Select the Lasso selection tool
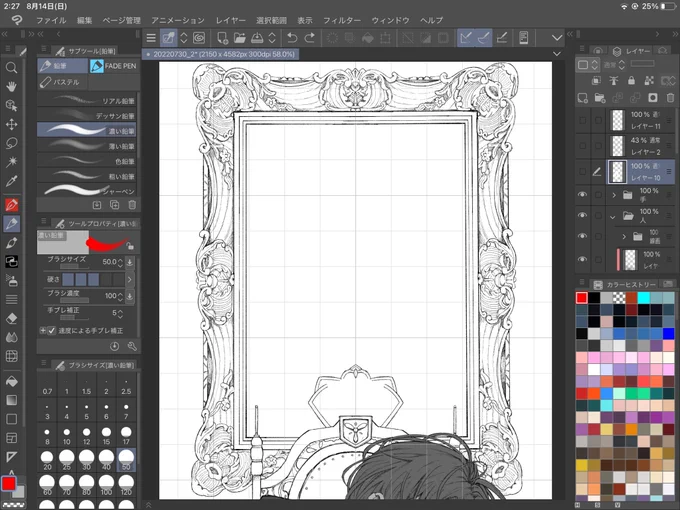Screen dimensions: 680x510 tap(11, 143)
